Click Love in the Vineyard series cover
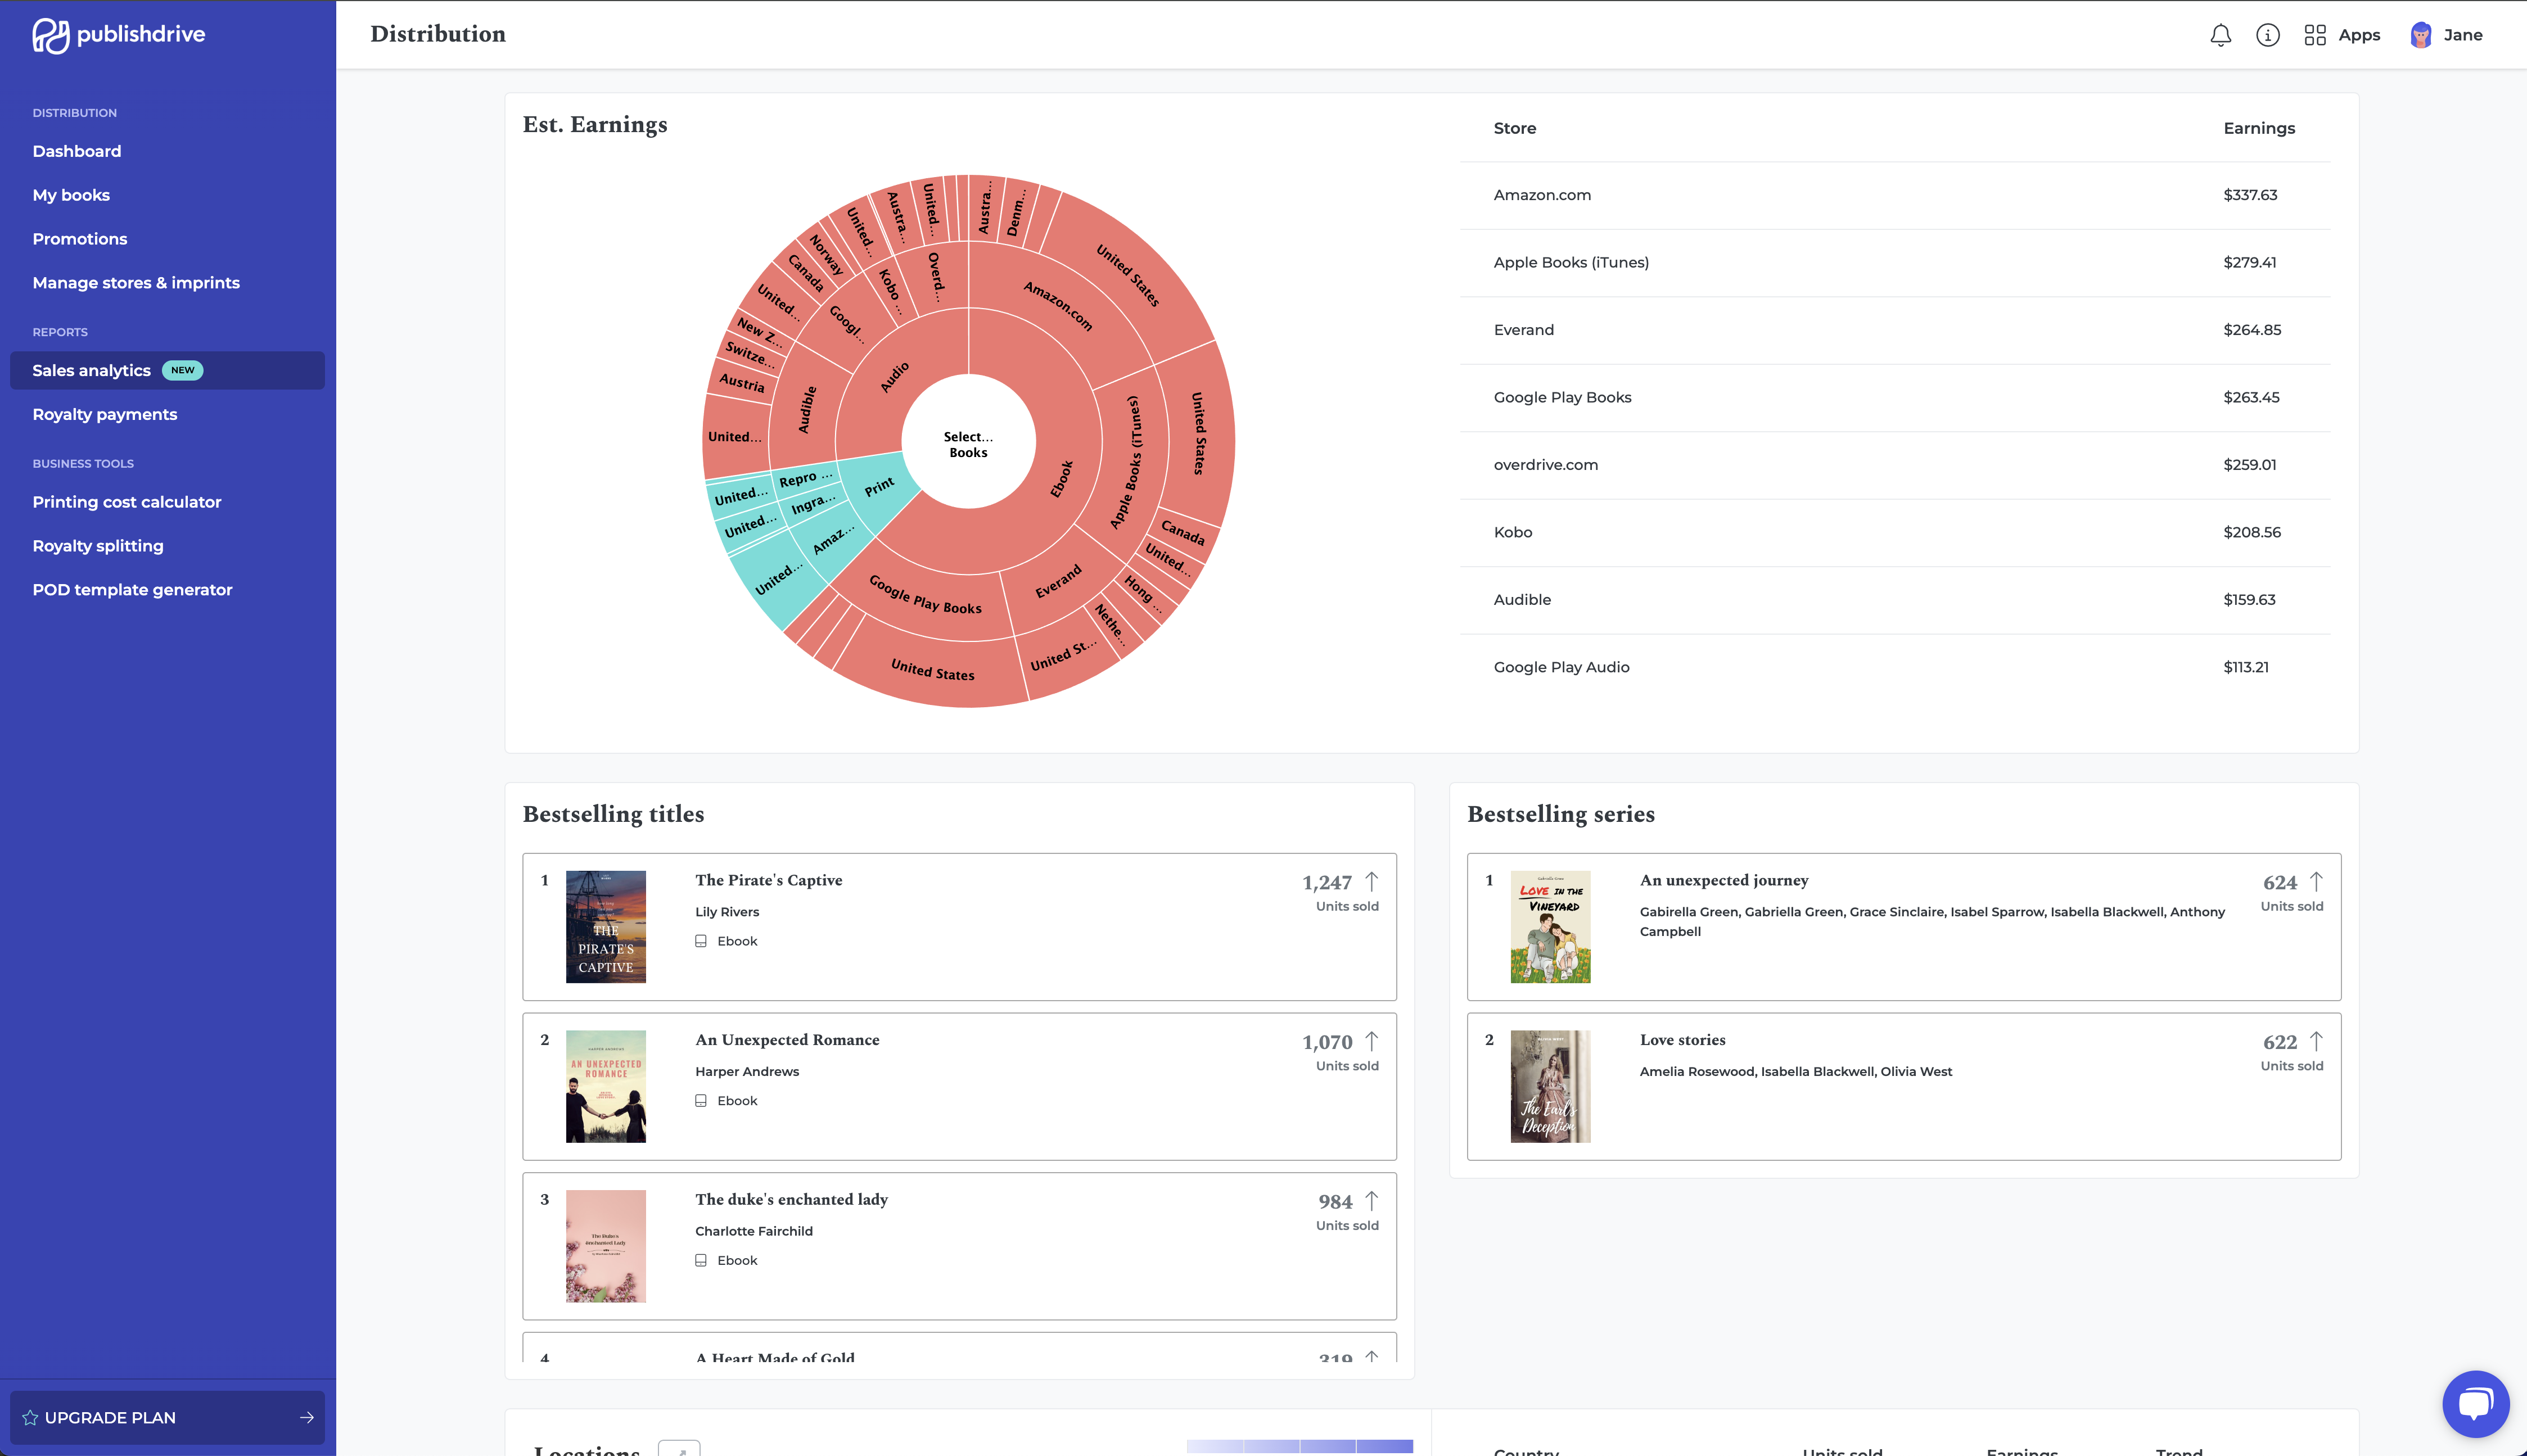 pyautogui.click(x=1550, y=927)
